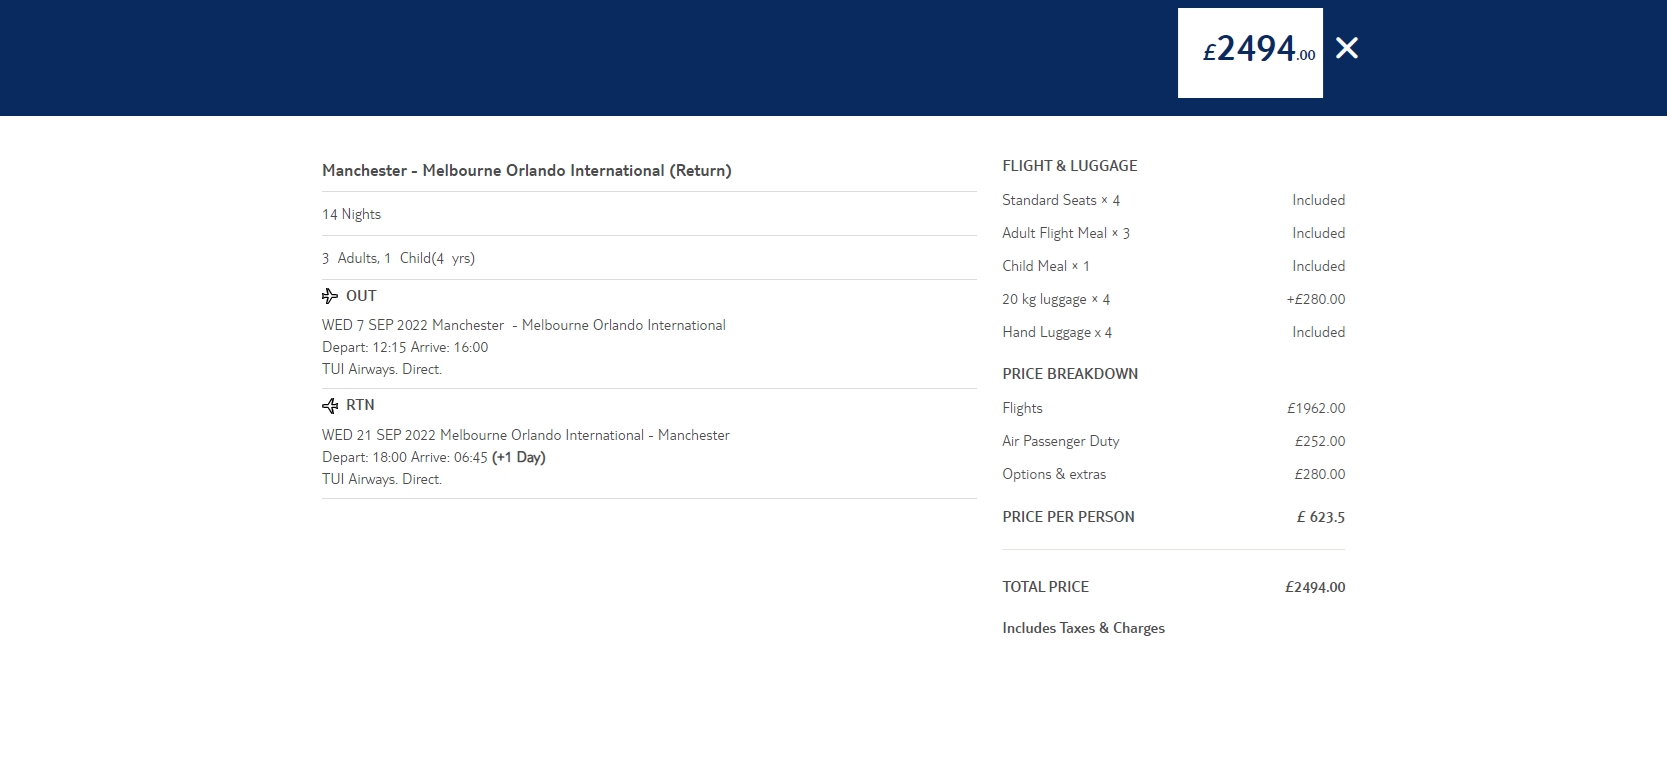The image size is (1667, 759).
Task: Click the Standard Seats × 4 row label
Action: [x=1061, y=200]
